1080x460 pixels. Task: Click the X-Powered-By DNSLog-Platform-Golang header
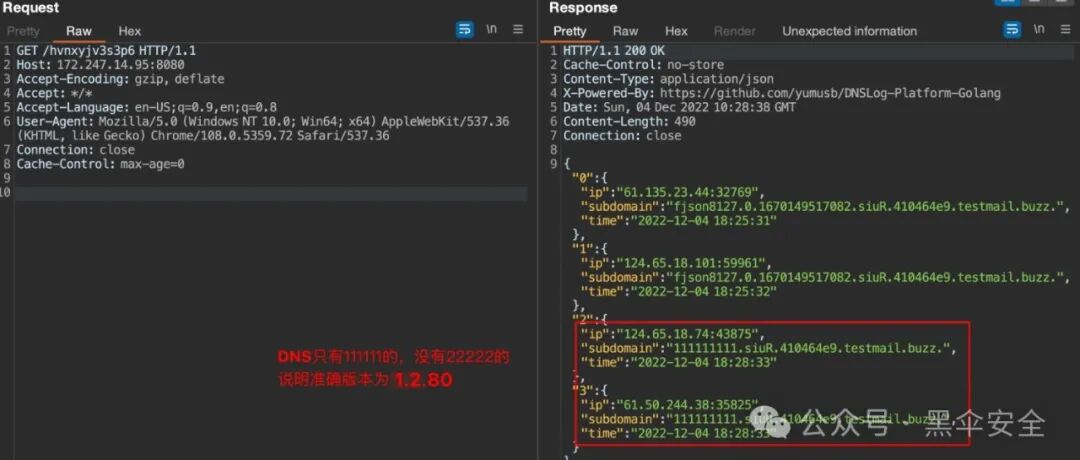click(782, 93)
